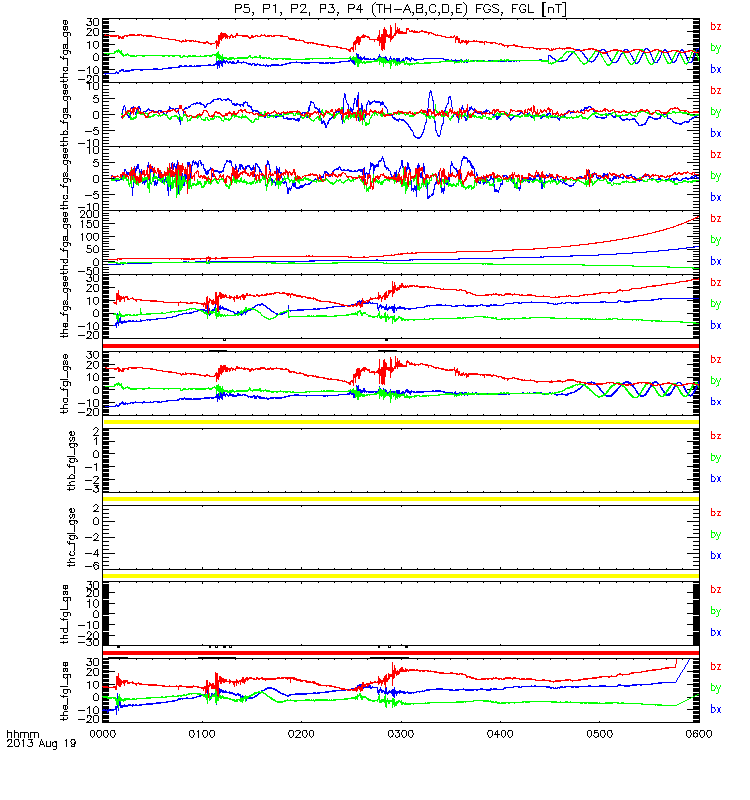
Task: Click bz legend of the the_fgl_gse panel
Action: [x=715, y=667]
